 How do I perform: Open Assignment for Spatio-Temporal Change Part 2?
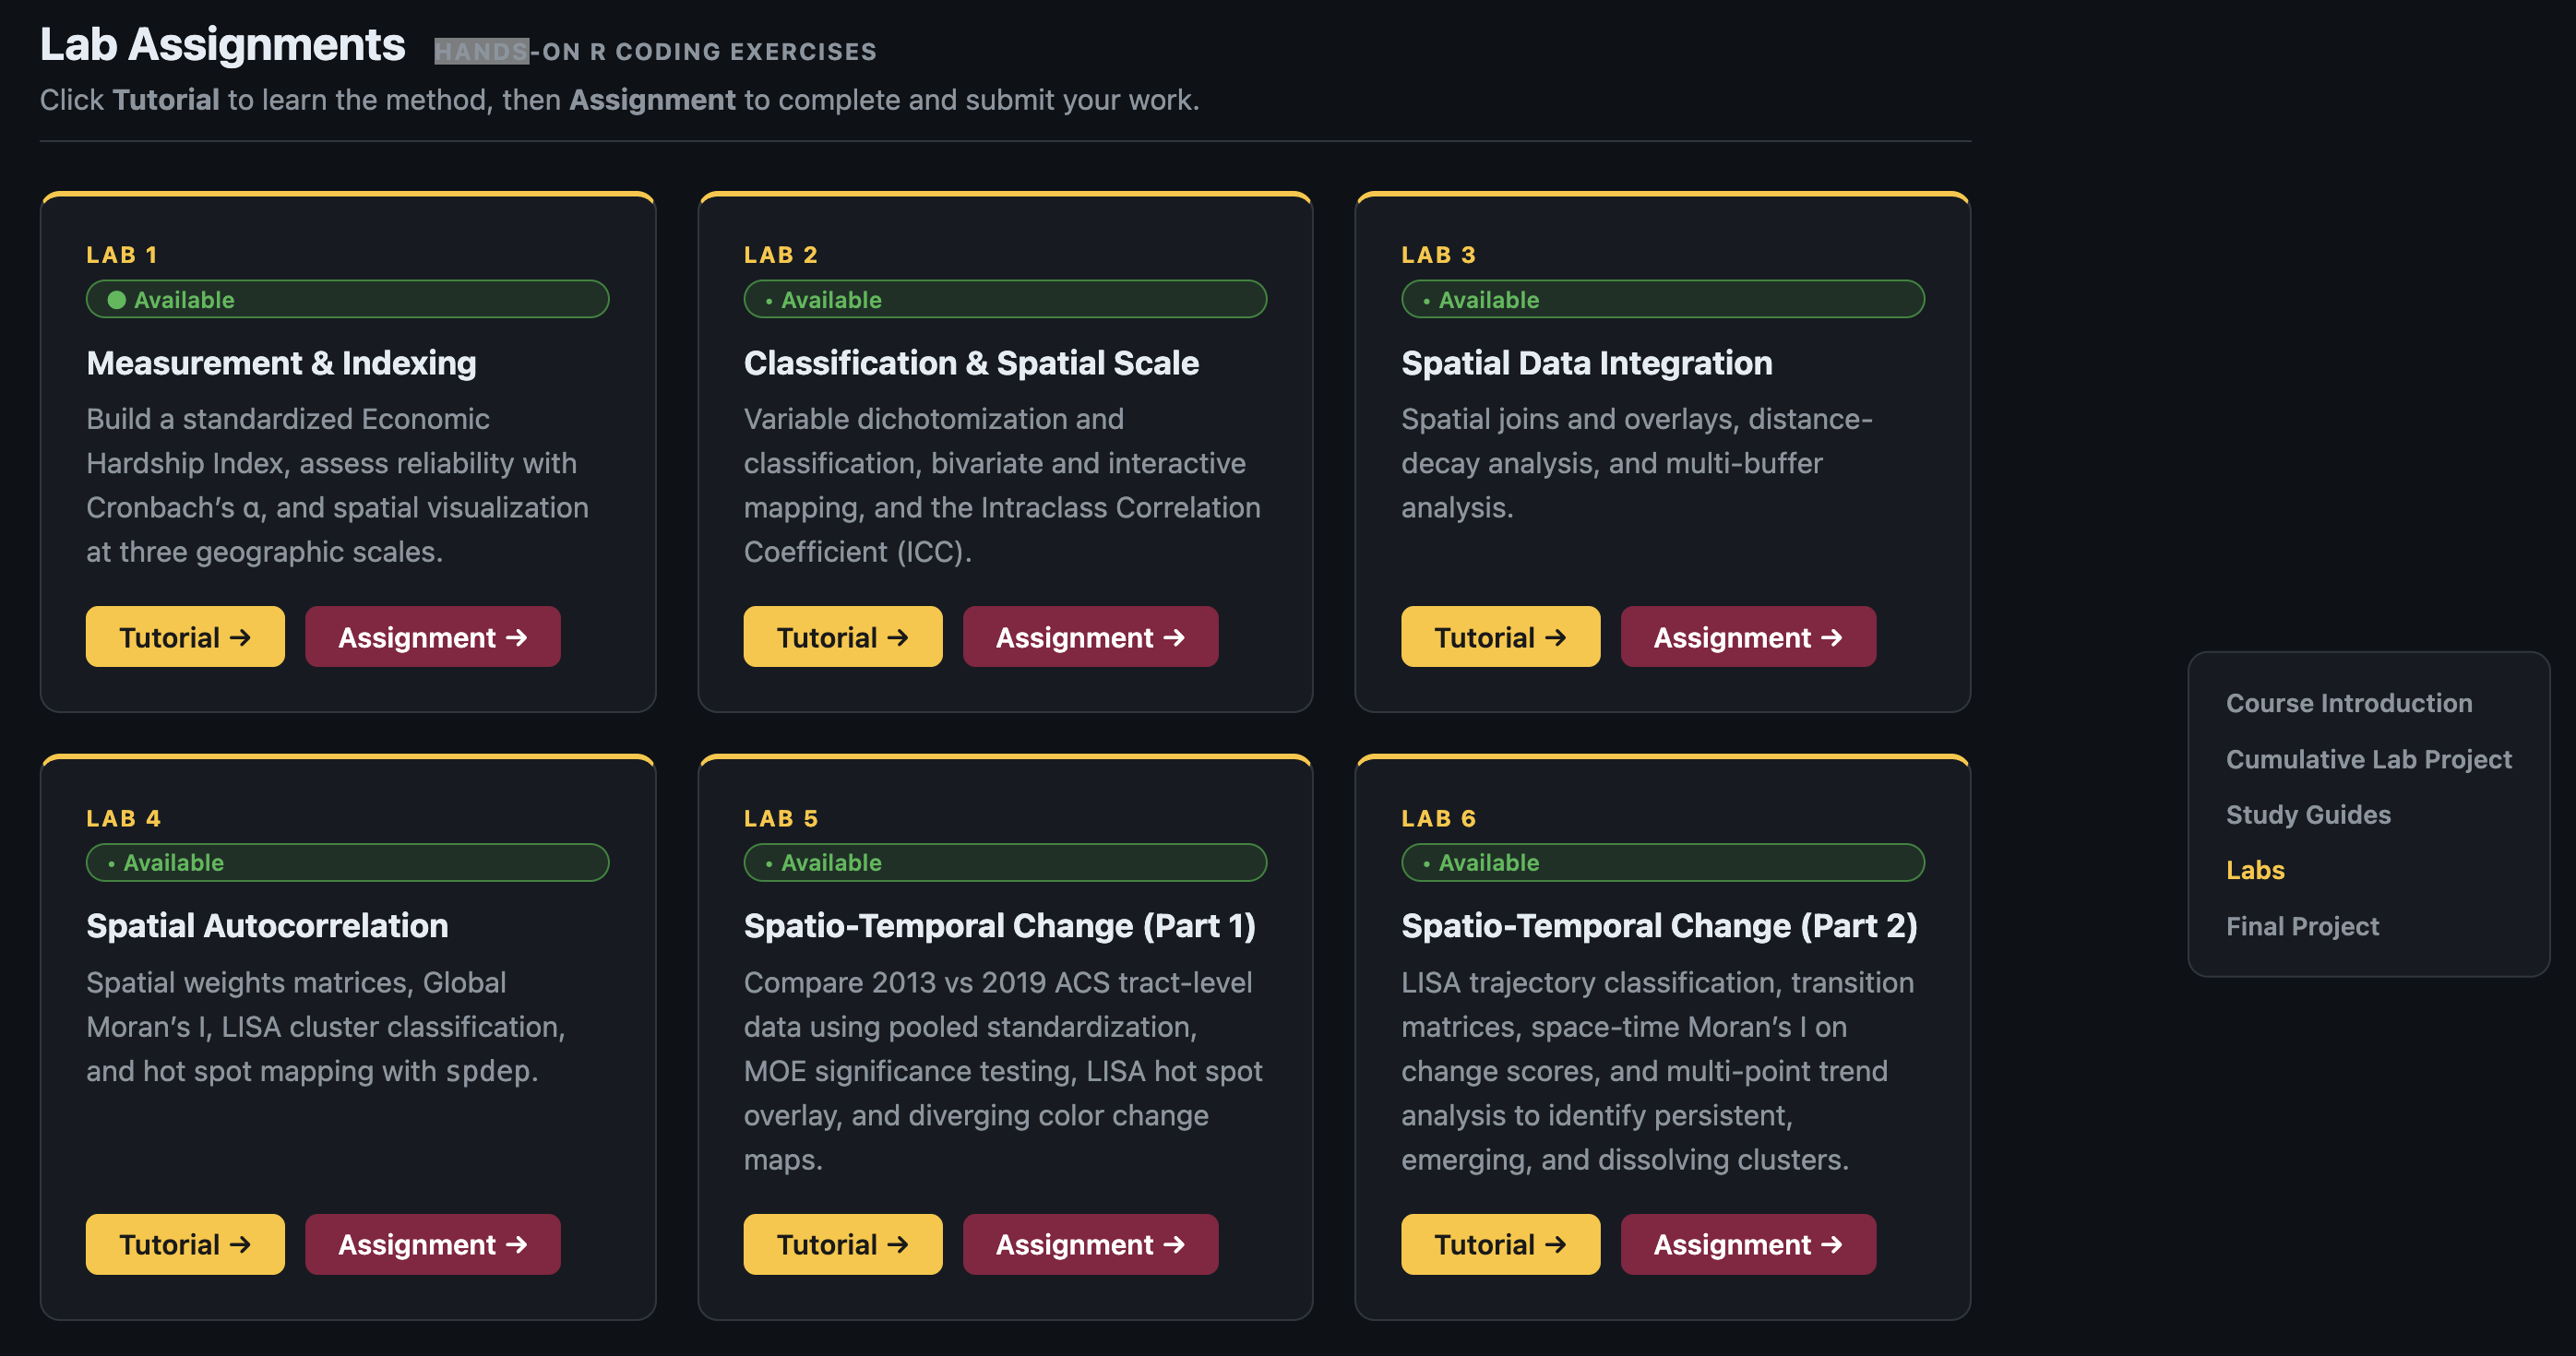click(1747, 1244)
